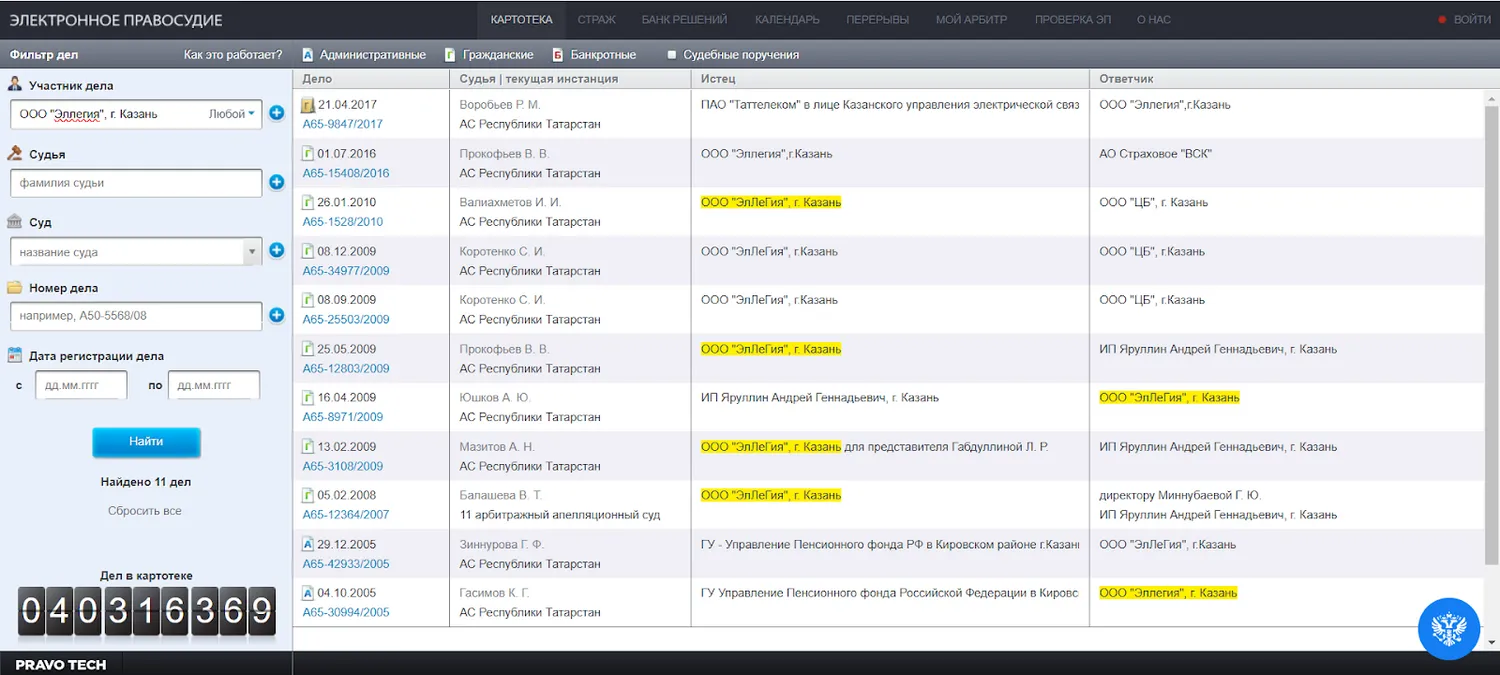This screenshot has width=1500, height=675.
Task: Toggle the Административные case filter
Action: pyautogui.click(x=364, y=55)
